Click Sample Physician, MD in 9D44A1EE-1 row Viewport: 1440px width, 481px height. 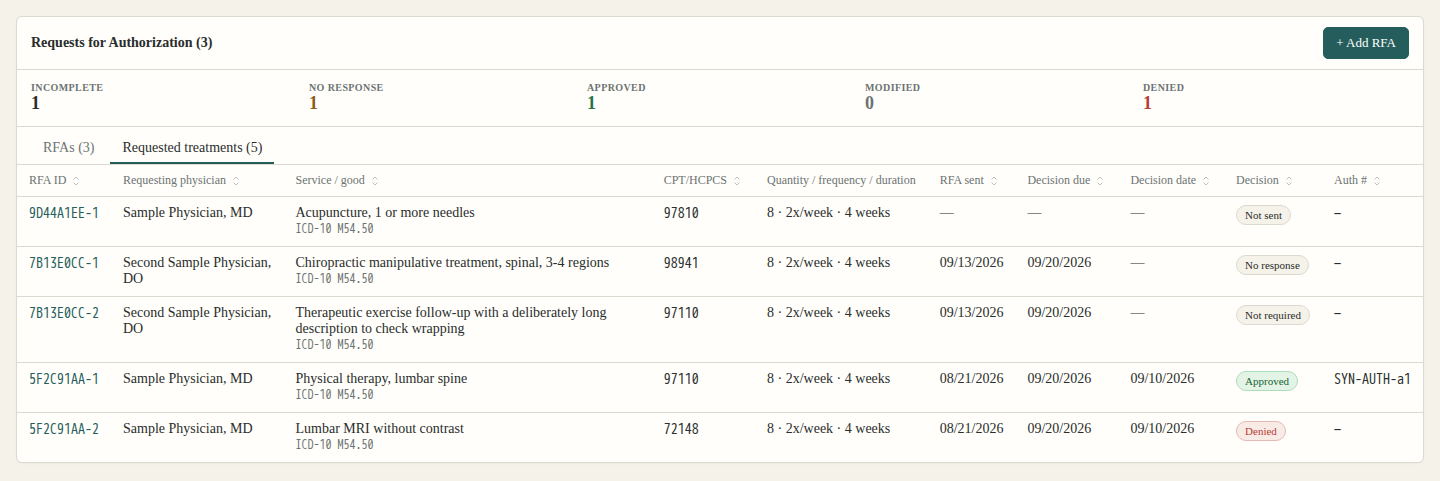tap(188, 213)
